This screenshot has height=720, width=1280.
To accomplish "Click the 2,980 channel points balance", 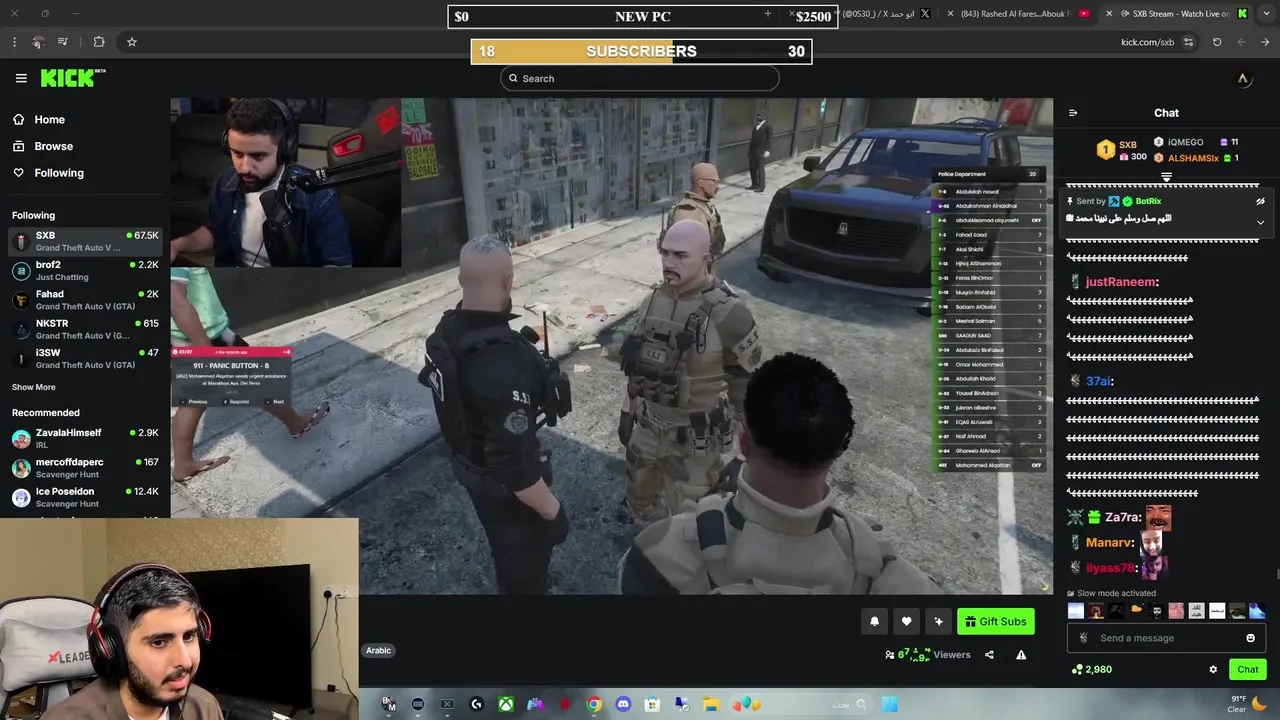I will coord(1091,669).
